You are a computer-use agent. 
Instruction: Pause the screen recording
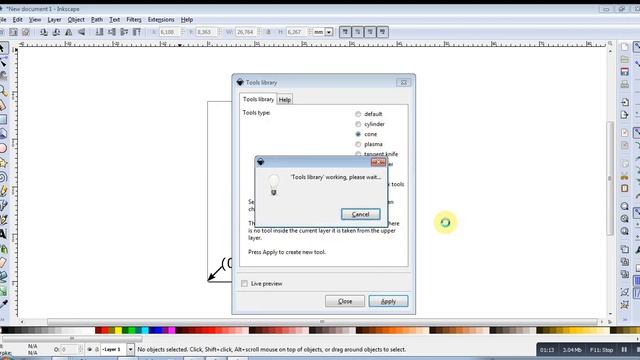624,350
